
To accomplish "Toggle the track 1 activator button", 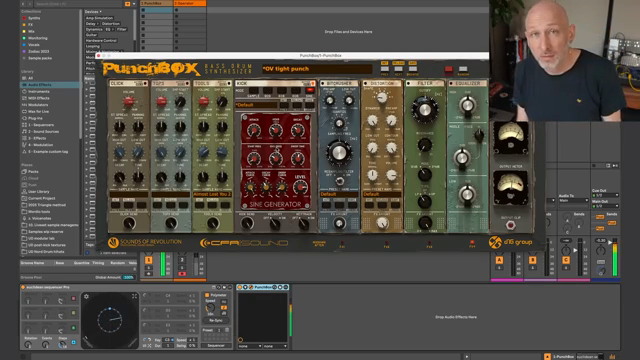I will point(149,260).
